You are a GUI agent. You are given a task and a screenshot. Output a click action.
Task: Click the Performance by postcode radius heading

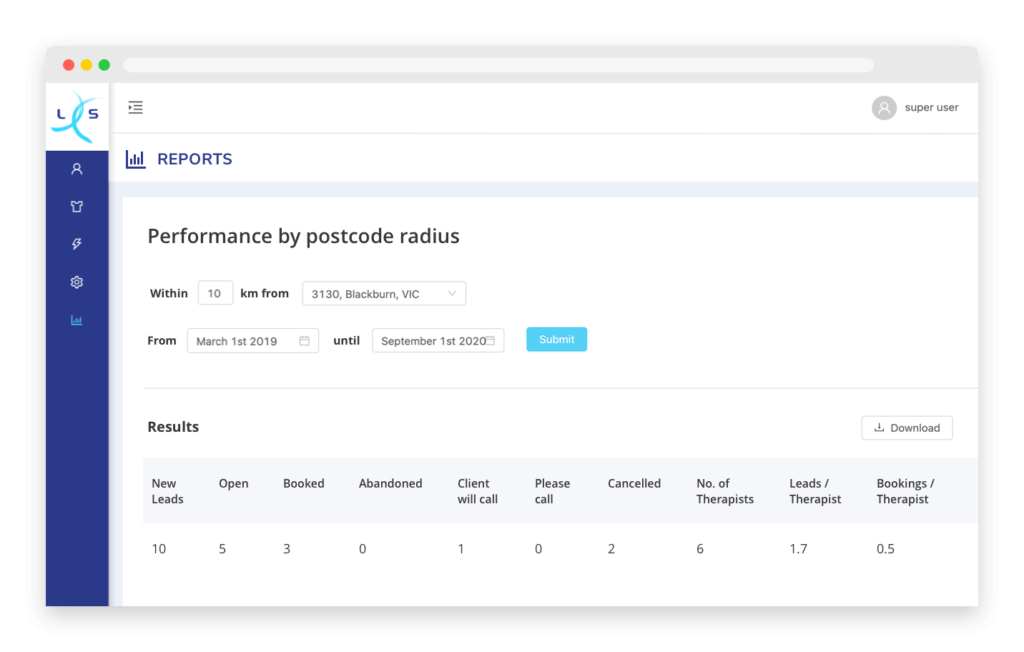point(303,236)
